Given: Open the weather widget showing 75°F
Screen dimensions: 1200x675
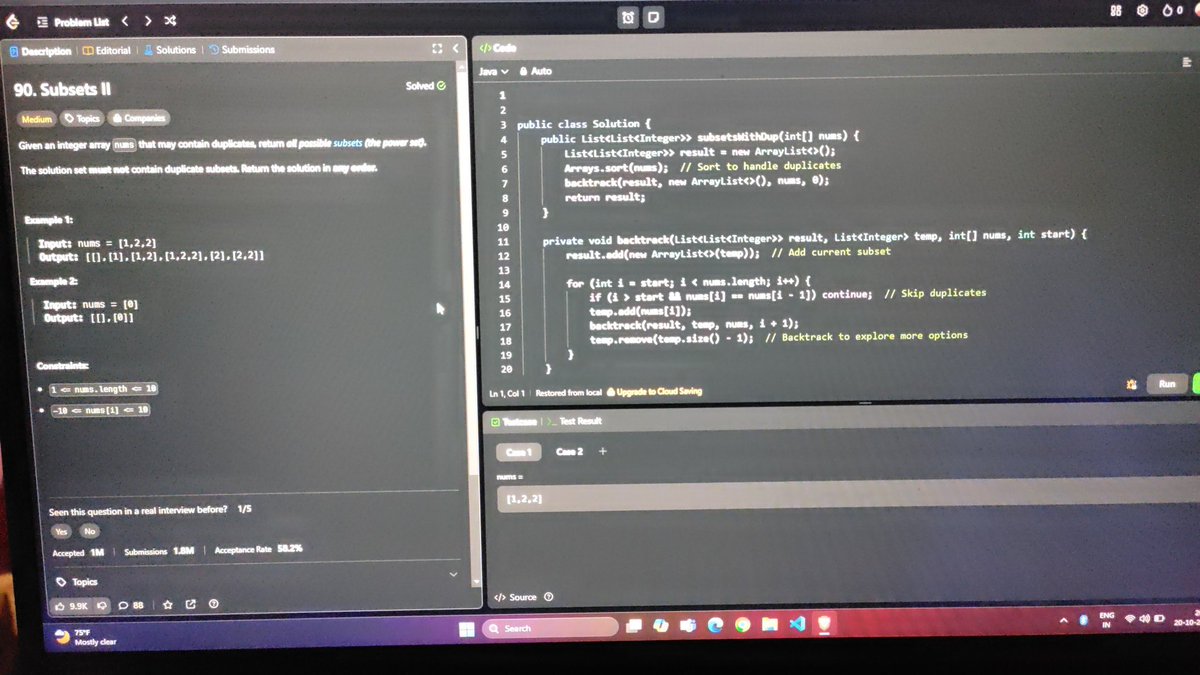Looking at the screenshot, I should (x=85, y=637).
